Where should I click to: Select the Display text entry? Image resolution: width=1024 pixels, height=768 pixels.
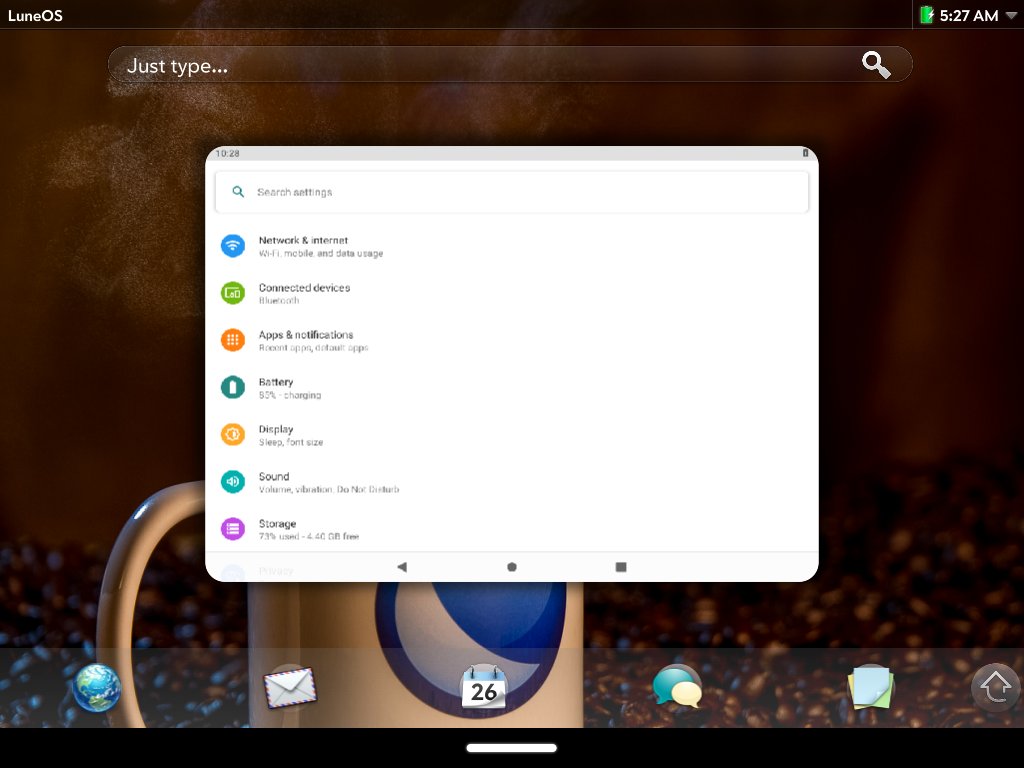click(x=276, y=429)
